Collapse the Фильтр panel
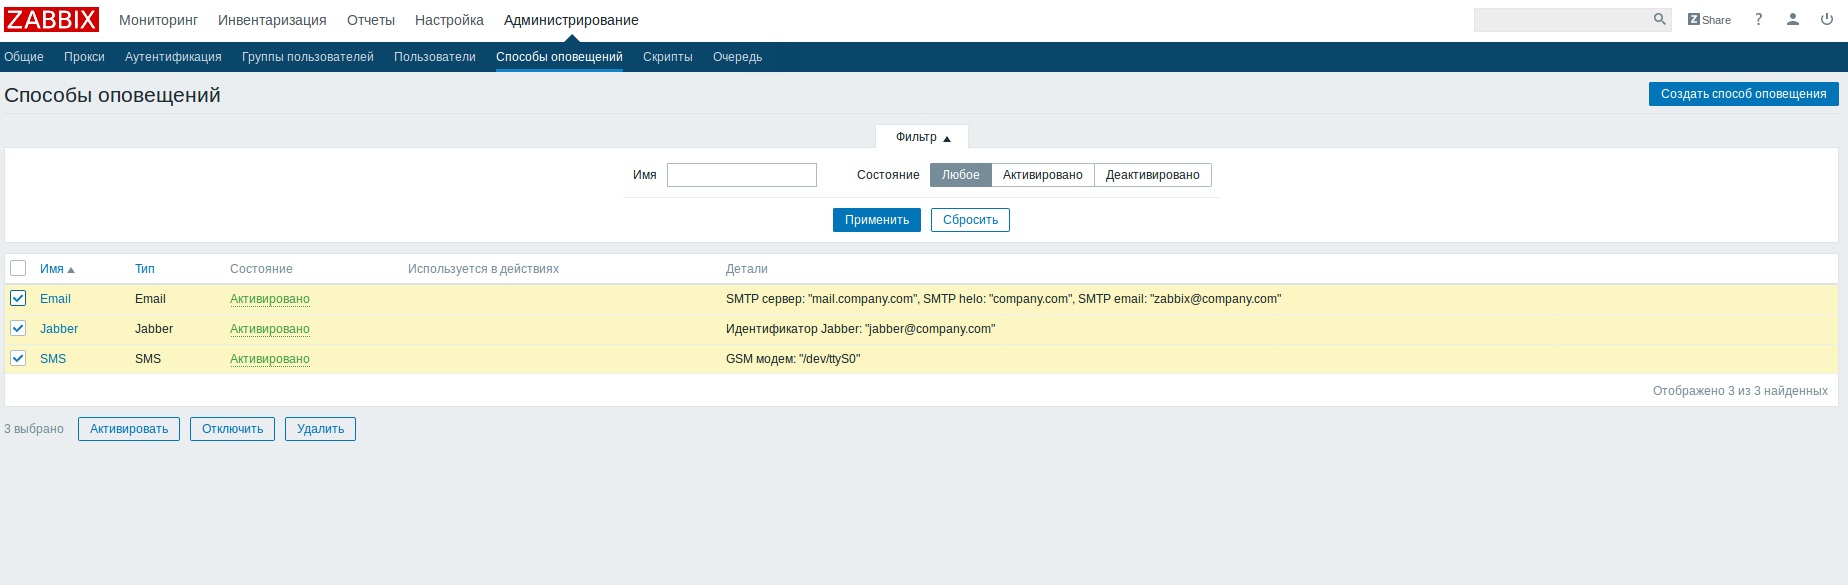This screenshot has width=1848, height=585. pyautogui.click(x=922, y=137)
